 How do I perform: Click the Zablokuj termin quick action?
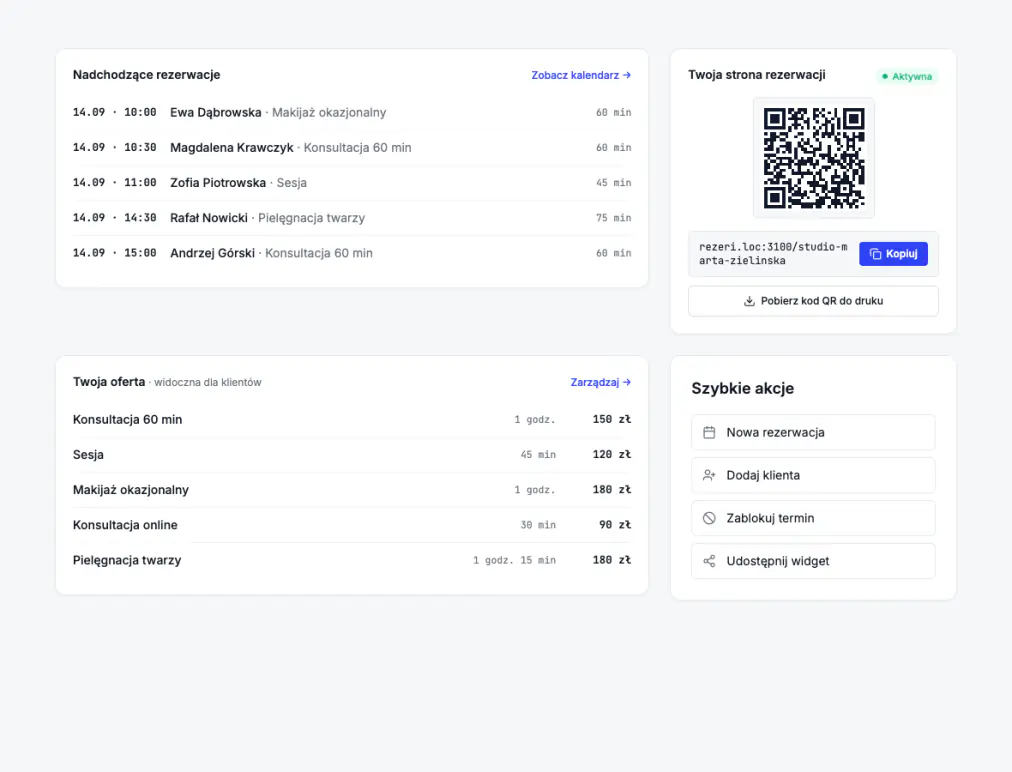[x=813, y=518]
